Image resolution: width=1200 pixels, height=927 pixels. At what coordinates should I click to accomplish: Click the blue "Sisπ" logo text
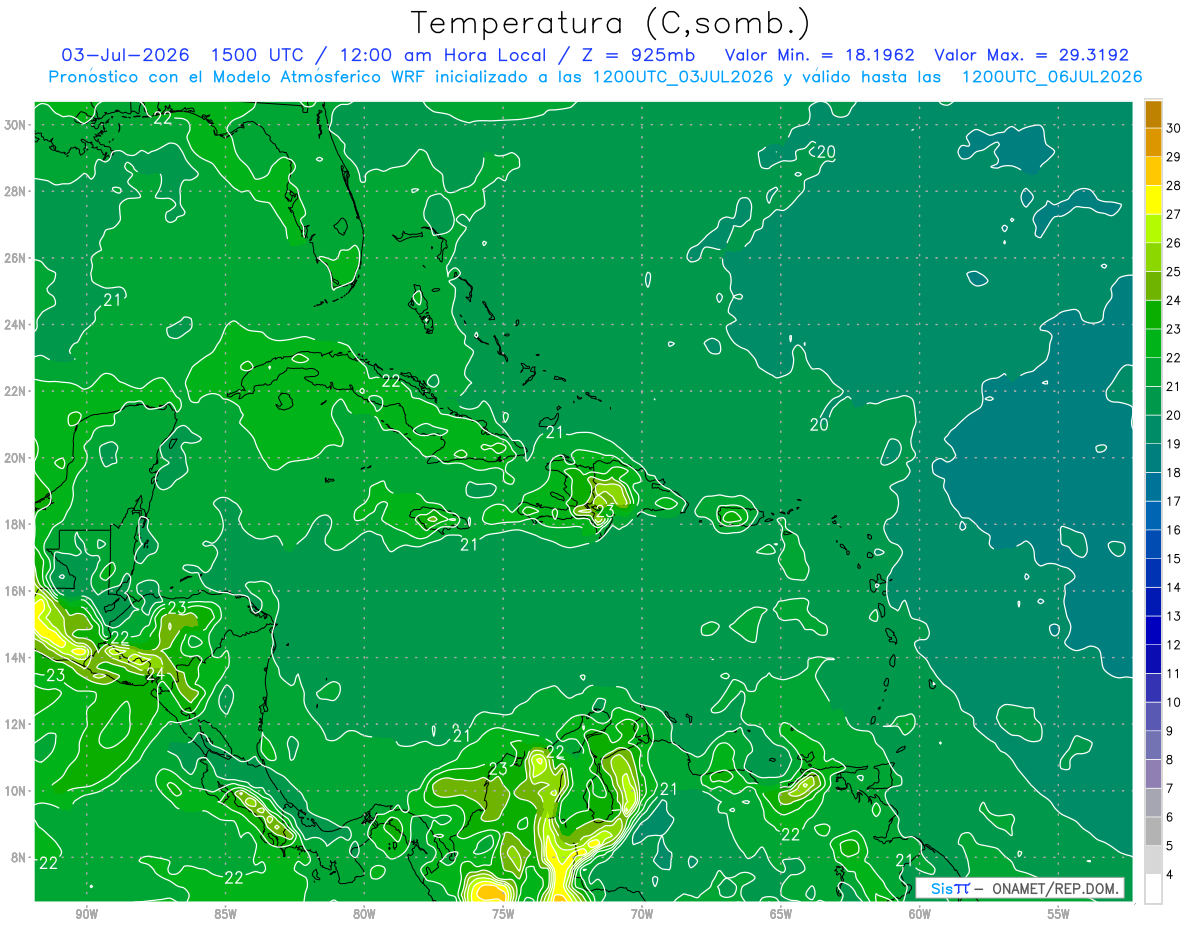950,888
